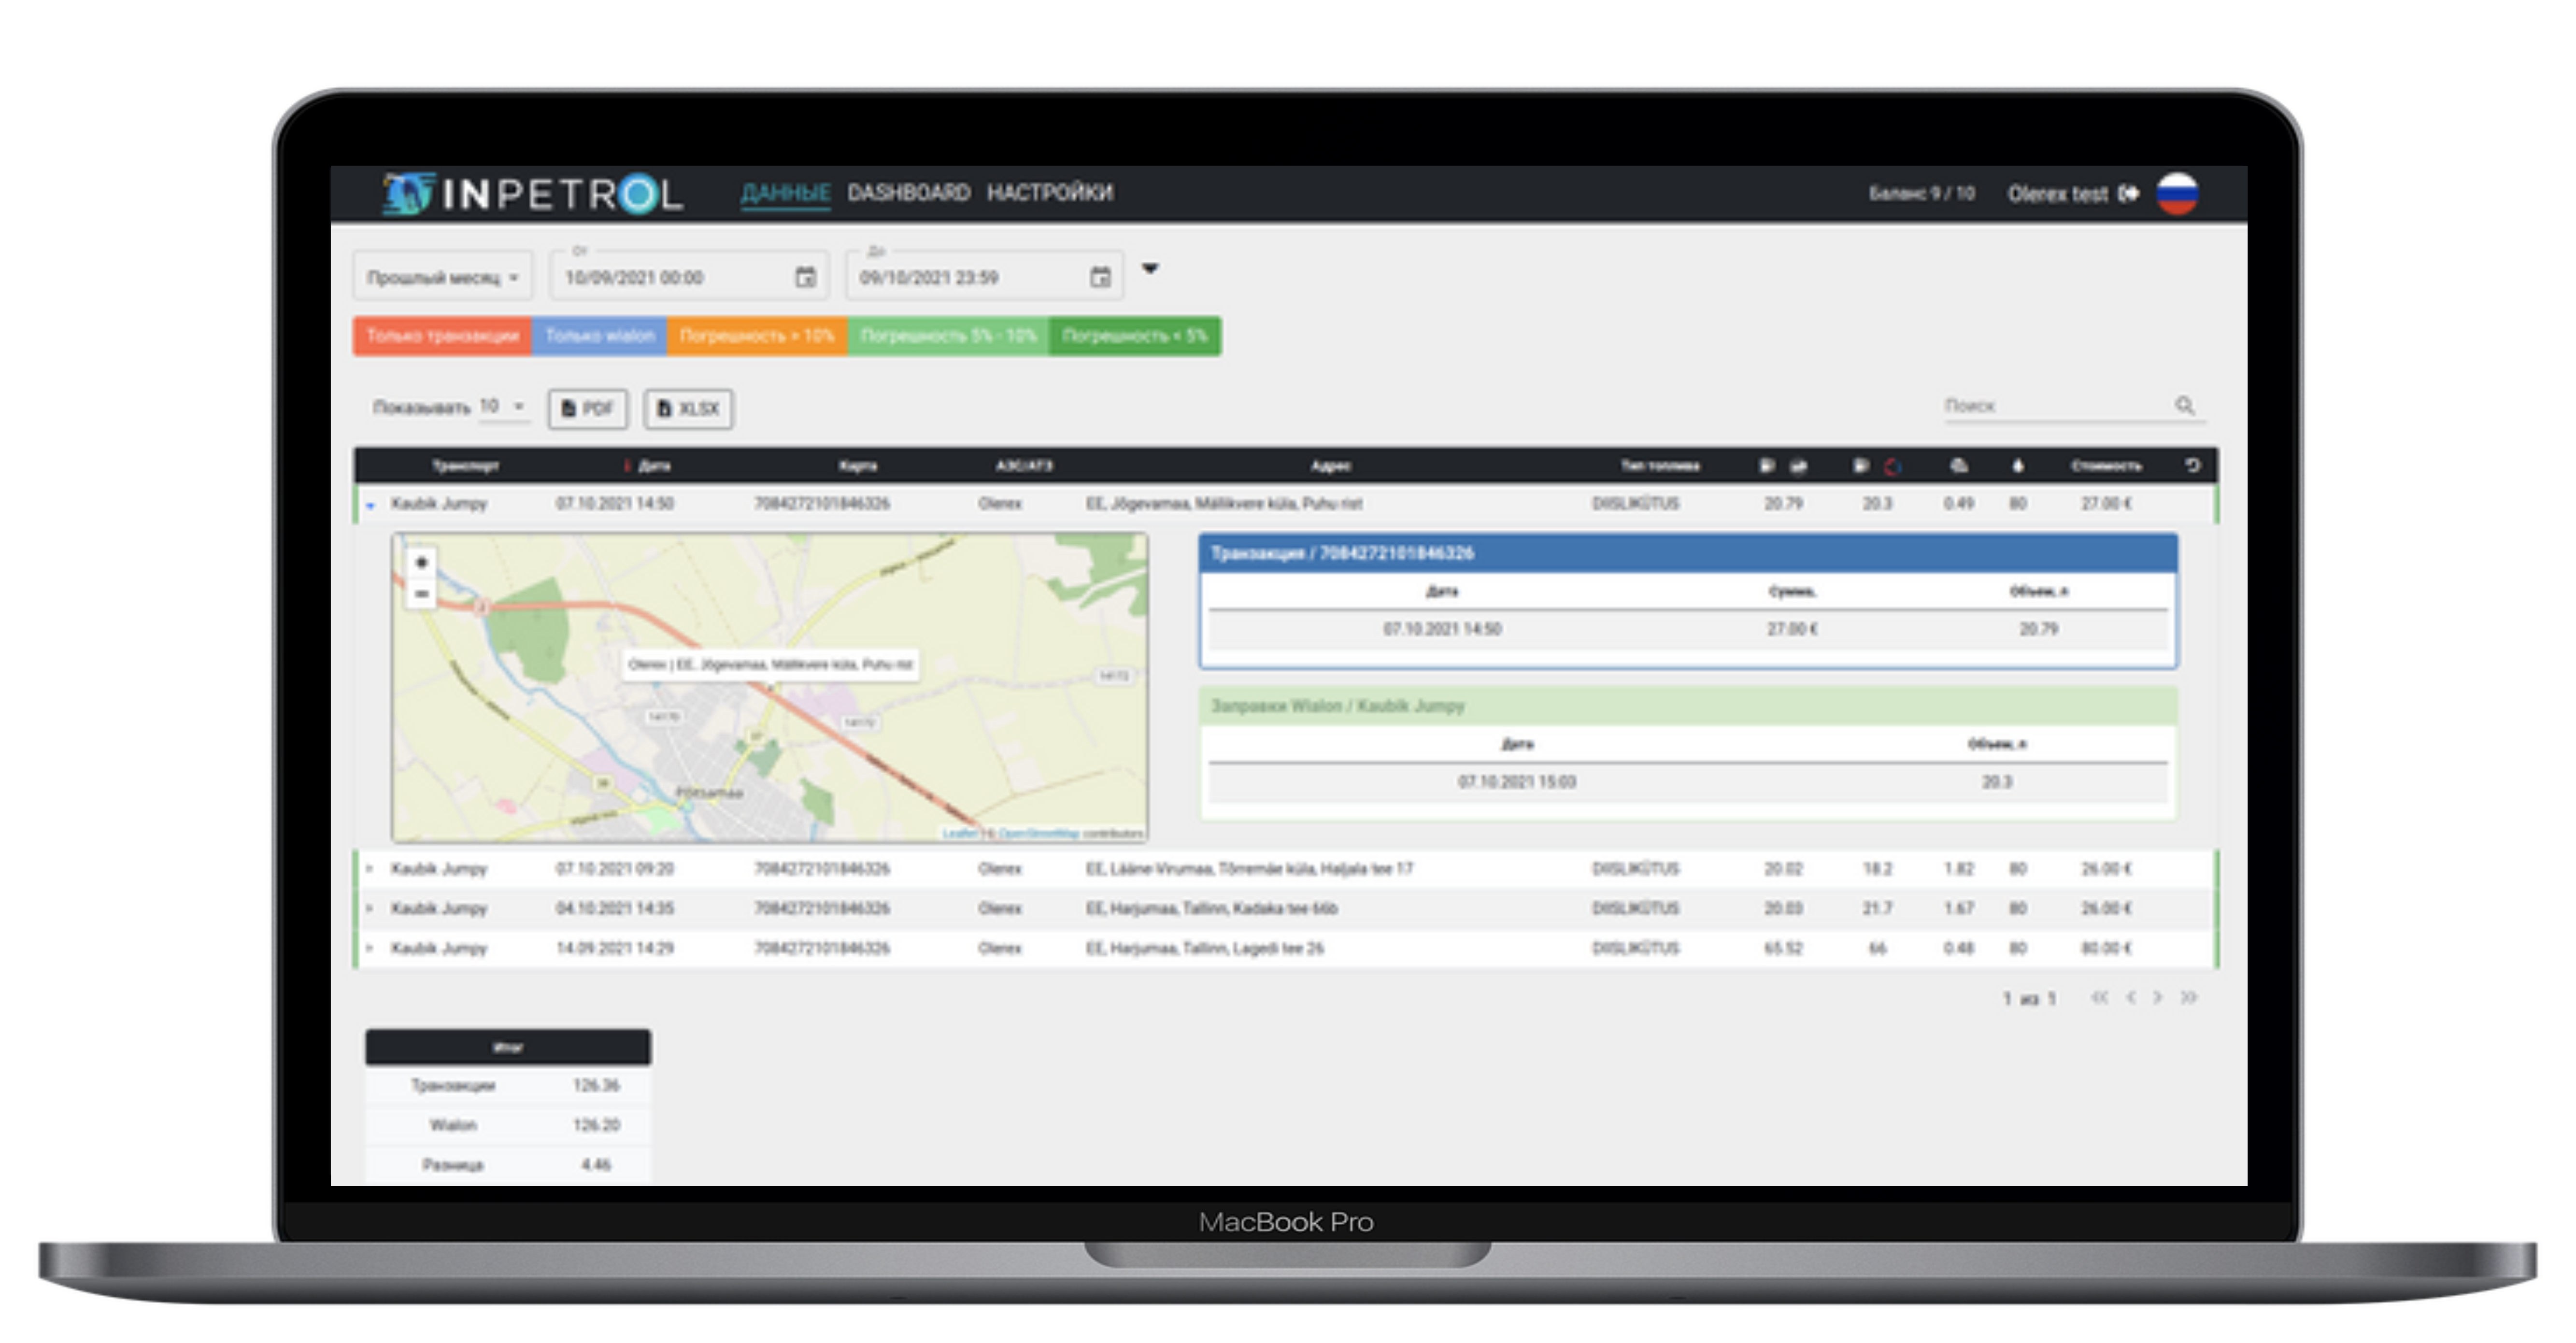Export the table as XLSX
The height and width of the screenshot is (1343, 2576).
click(688, 408)
